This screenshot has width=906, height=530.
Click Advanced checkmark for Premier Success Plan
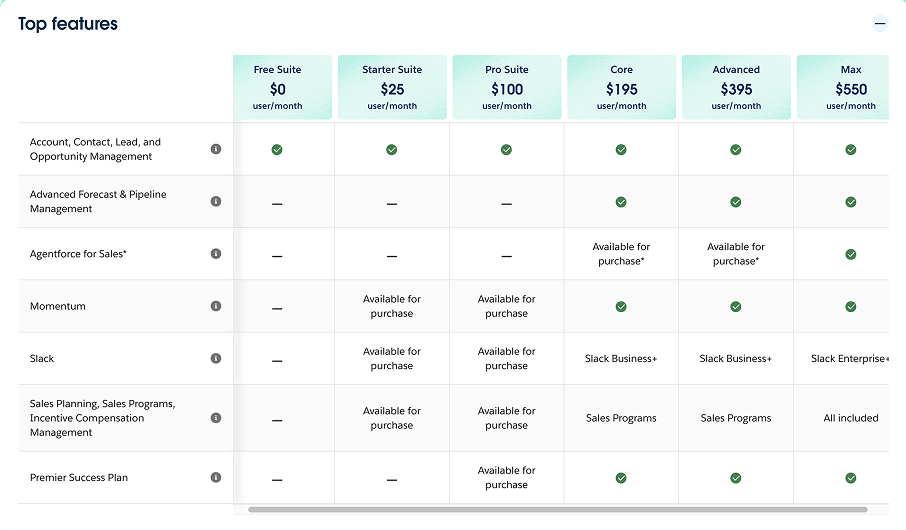(x=736, y=478)
